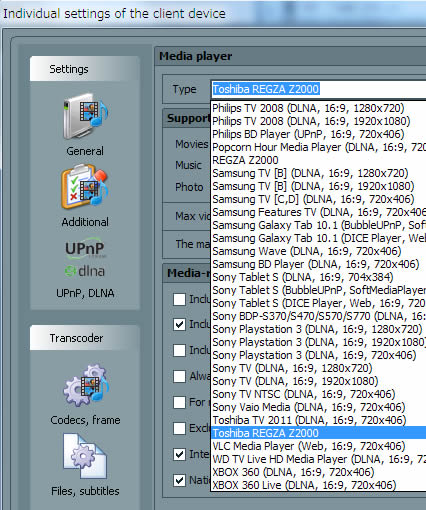Select Sony TV 1280x720 entry
Screen dimensions: 426x510
click(x=319, y=368)
